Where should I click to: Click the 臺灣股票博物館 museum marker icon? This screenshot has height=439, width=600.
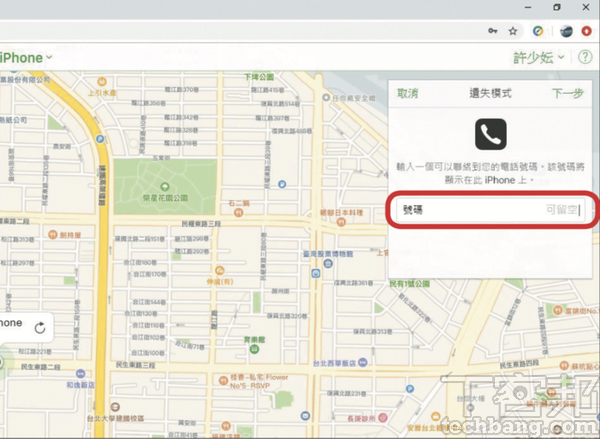pos(328,263)
